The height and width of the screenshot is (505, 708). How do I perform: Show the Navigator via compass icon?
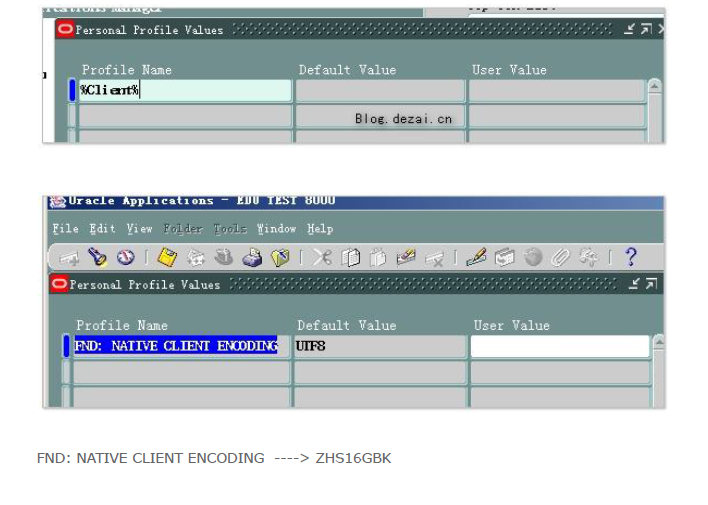point(126,257)
